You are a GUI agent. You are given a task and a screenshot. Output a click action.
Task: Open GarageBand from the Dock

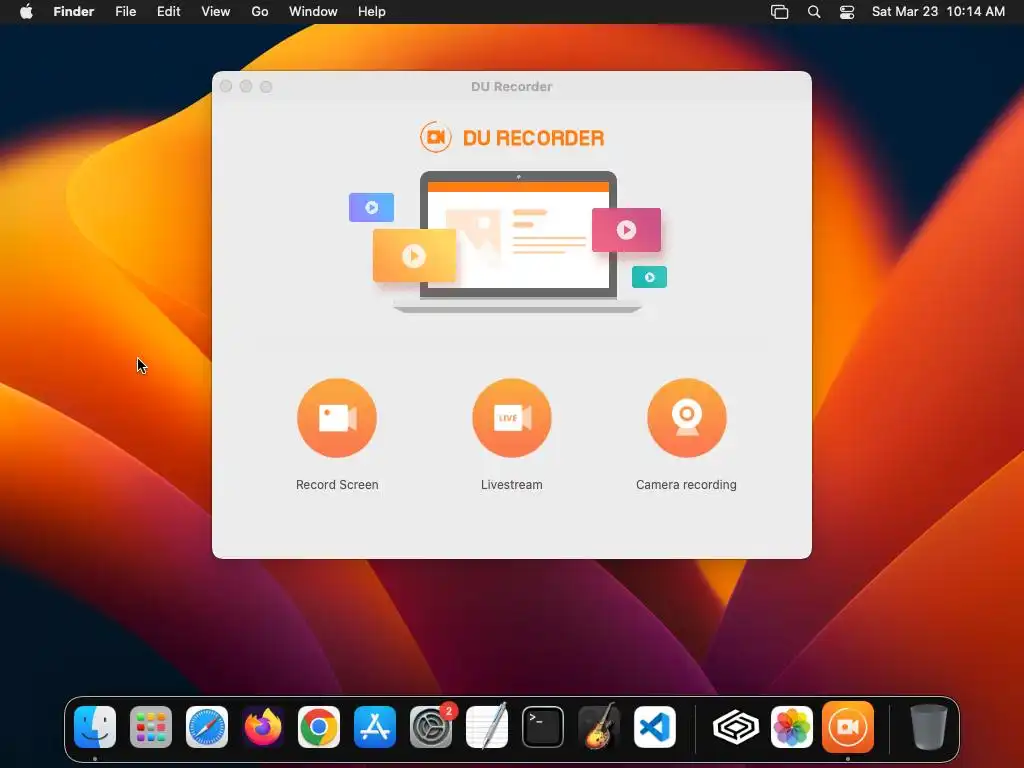599,727
